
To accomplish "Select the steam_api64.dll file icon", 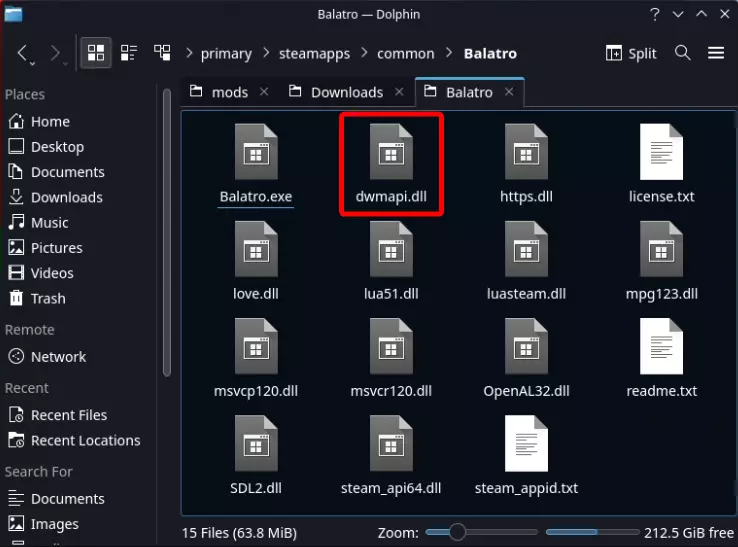I will click(x=391, y=443).
